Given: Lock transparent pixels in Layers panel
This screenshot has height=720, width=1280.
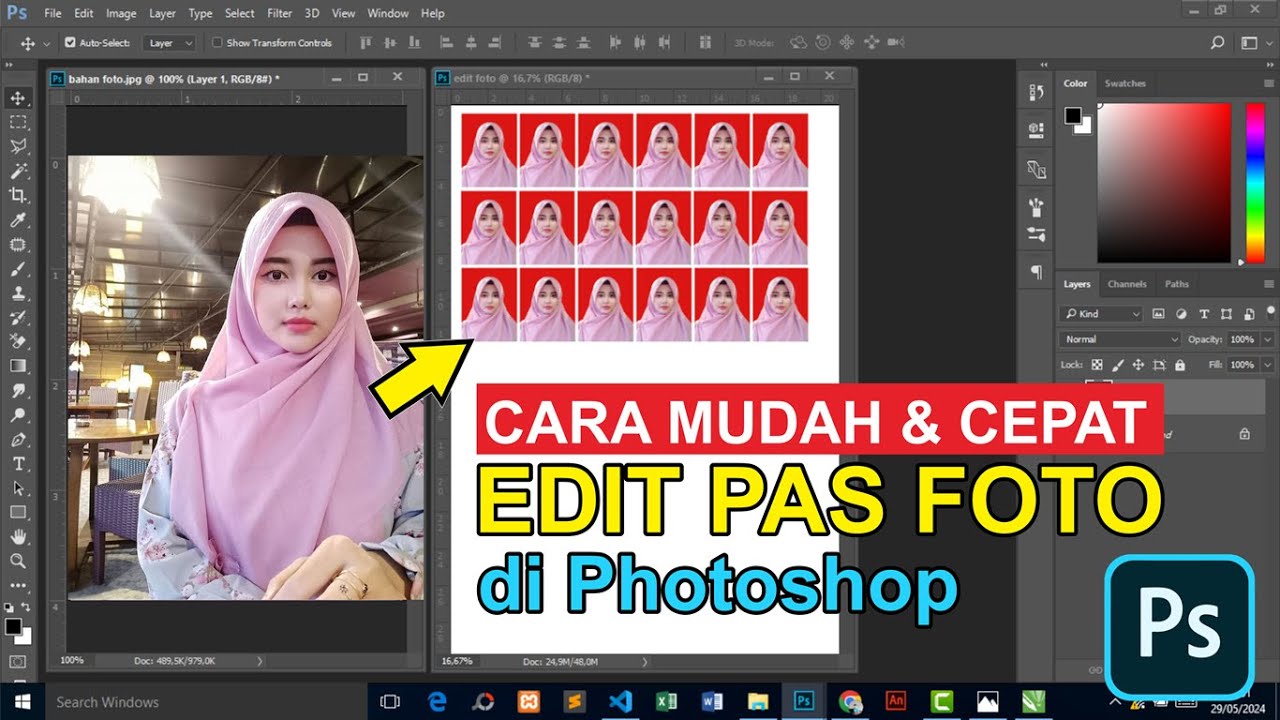Looking at the screenshot, I should [1097, 365].
